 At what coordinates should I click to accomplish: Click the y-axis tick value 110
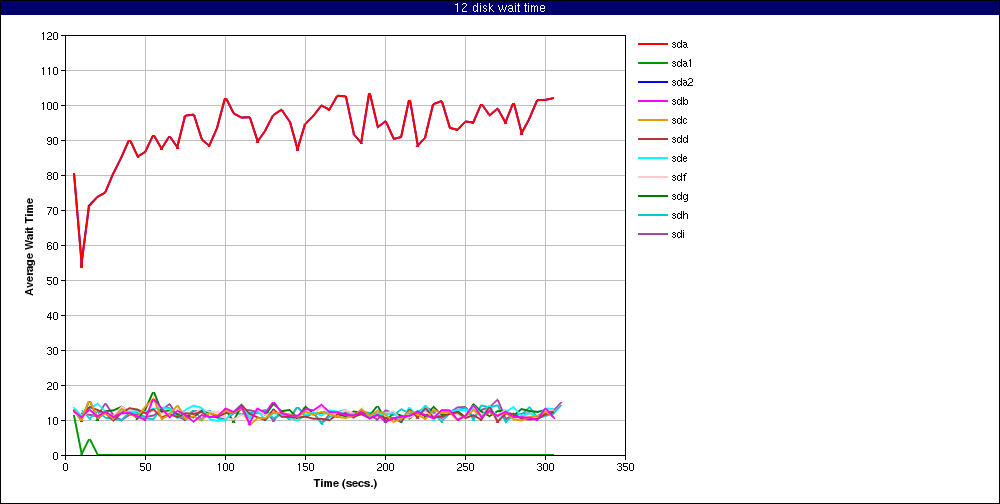coord(51,70)
